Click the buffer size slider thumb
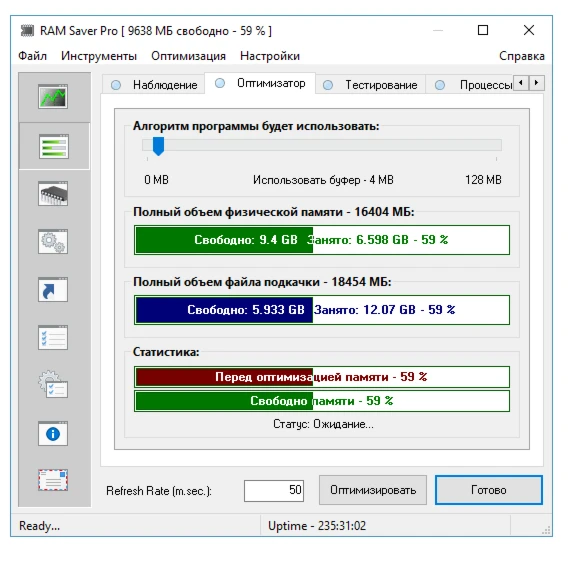575x568 pixels. pyautogui.click(x=158, y=146)
